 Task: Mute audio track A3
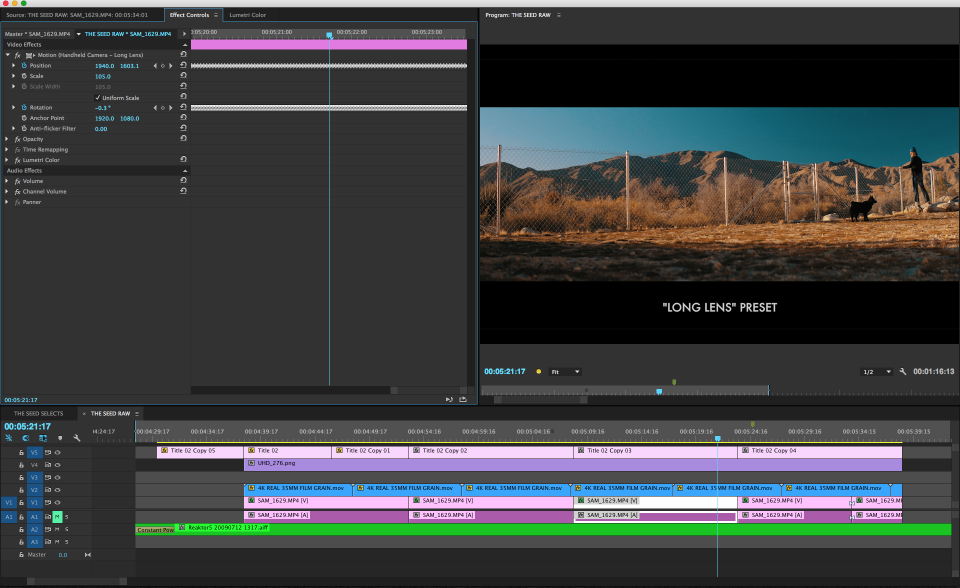[58, 542]
